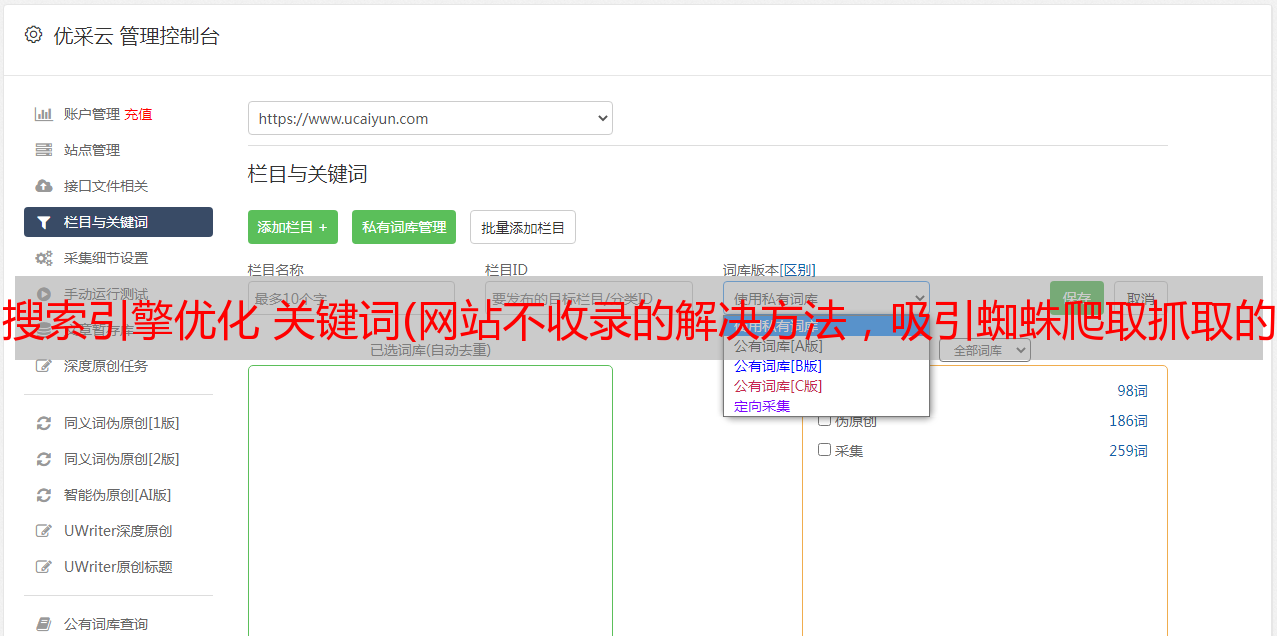
Task: Click the cloud upload icon for 接口文件相关
Action: click(43, 186)
